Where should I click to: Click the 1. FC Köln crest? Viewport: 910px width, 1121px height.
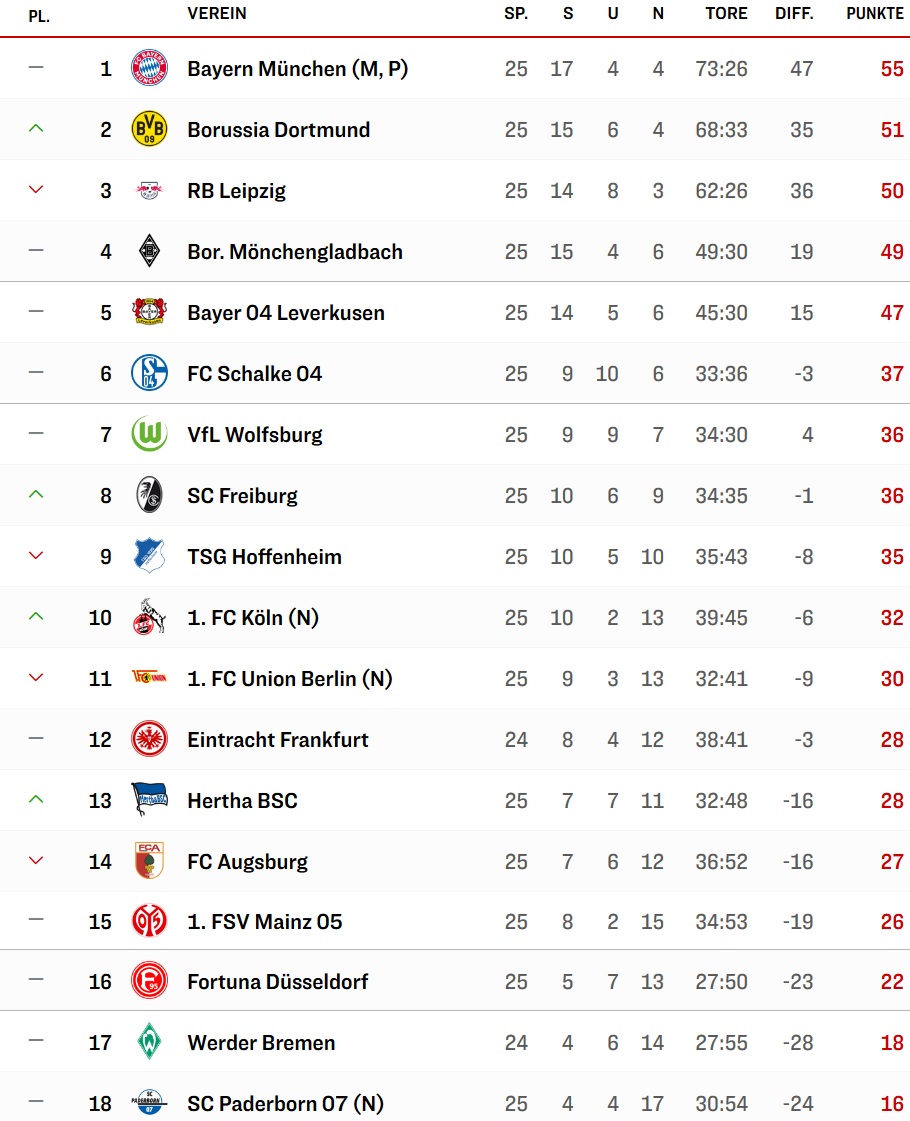150,617
